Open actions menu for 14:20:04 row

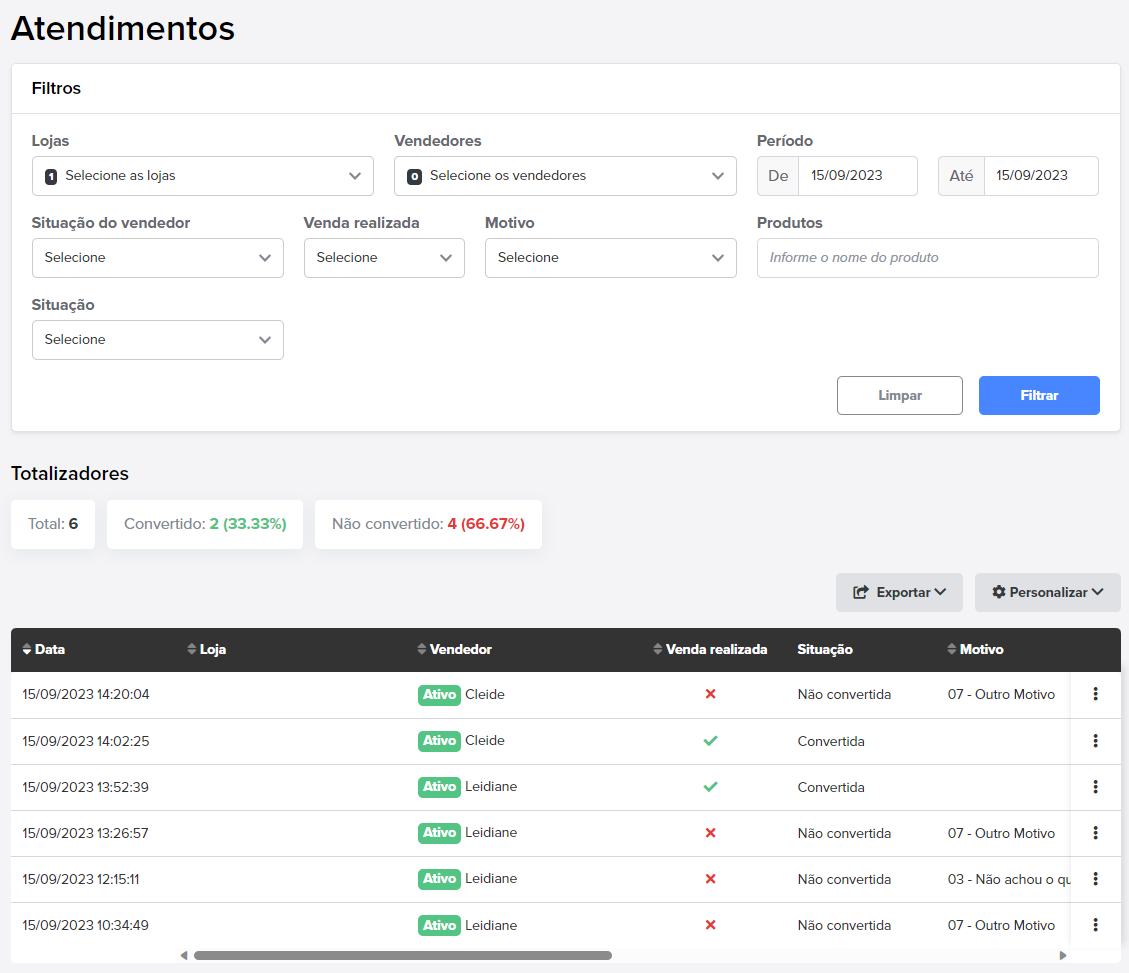click(1095, 694)
